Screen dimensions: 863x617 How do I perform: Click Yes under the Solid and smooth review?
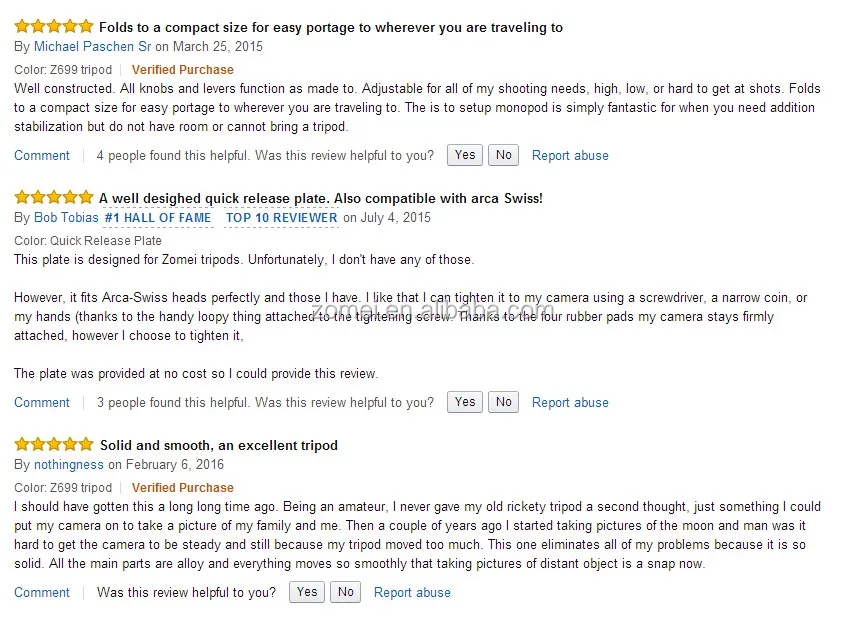306,591
